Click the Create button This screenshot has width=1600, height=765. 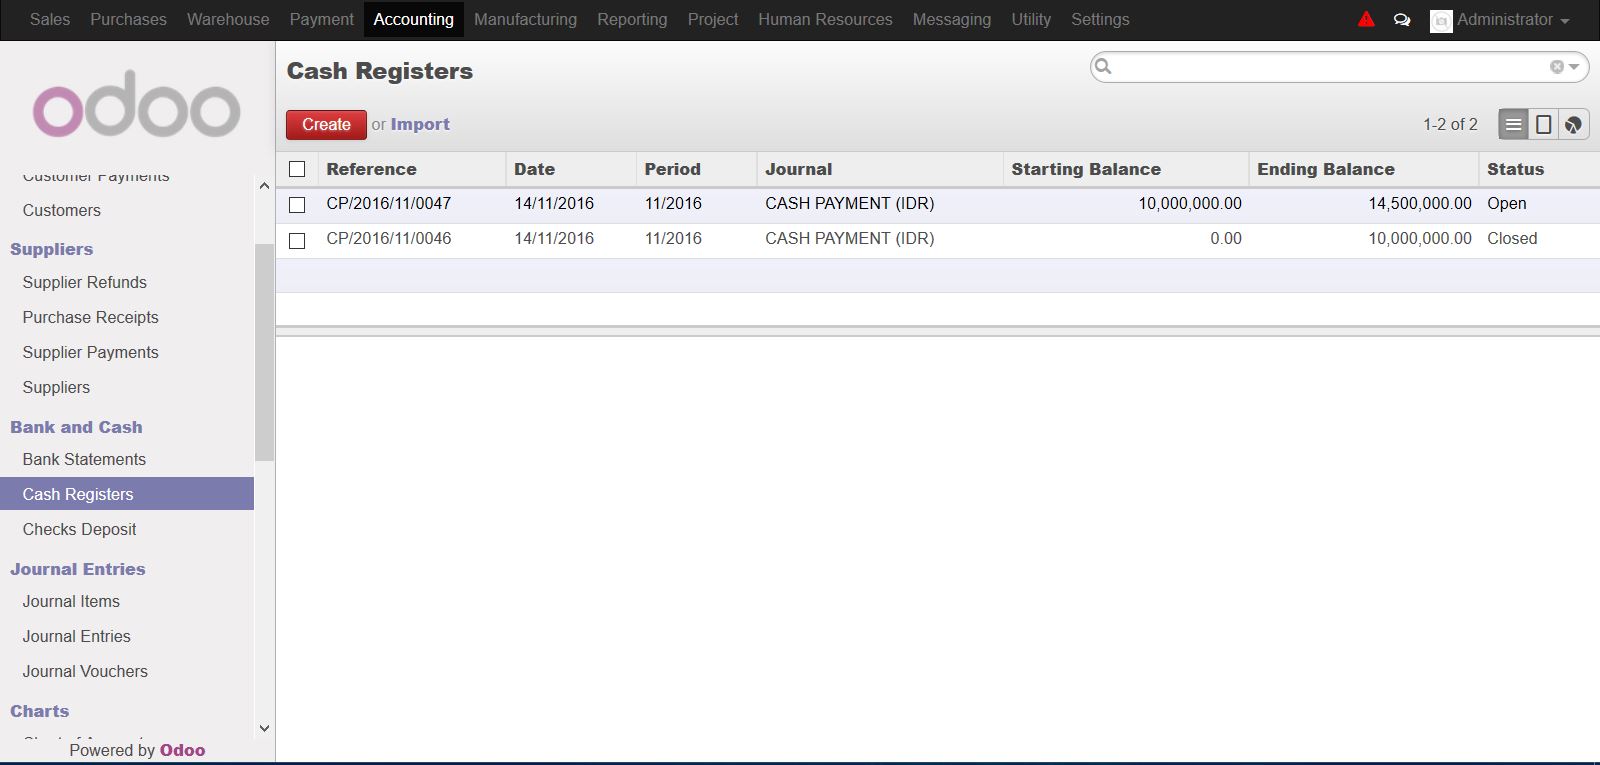(326, 124)
